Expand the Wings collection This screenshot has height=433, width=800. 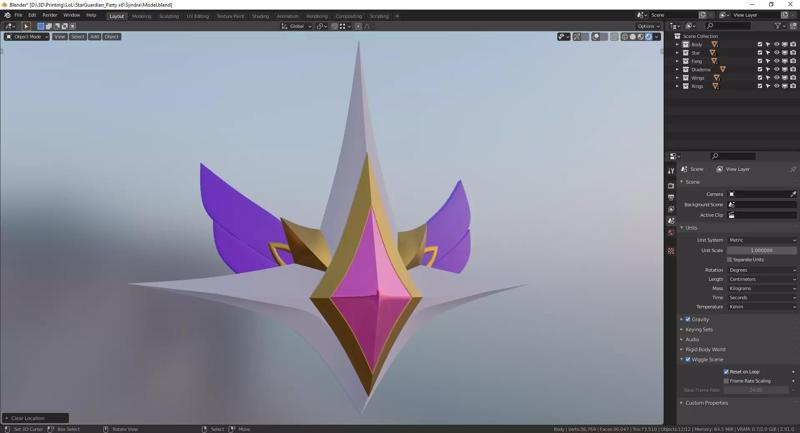pyautogui.click(x=677, y=78)
